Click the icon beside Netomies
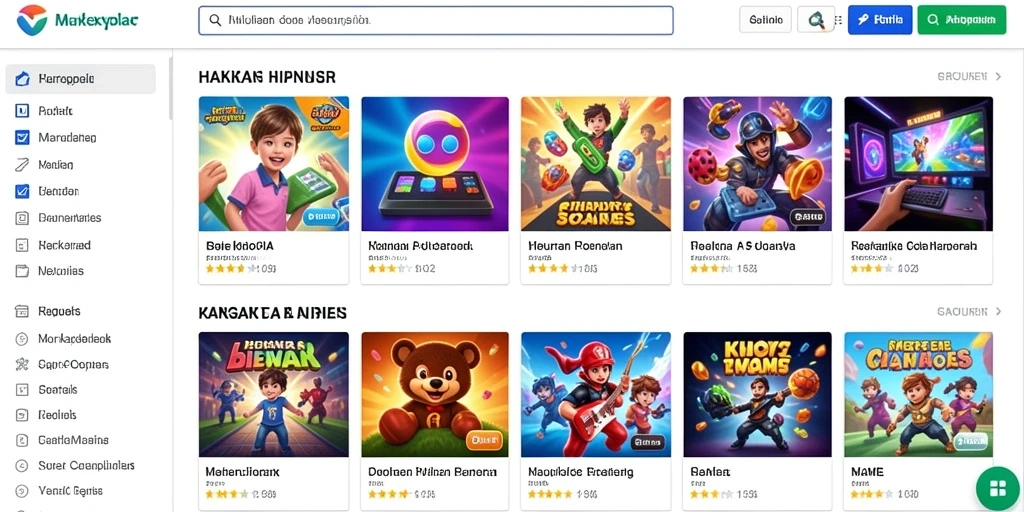 point(22,271)
